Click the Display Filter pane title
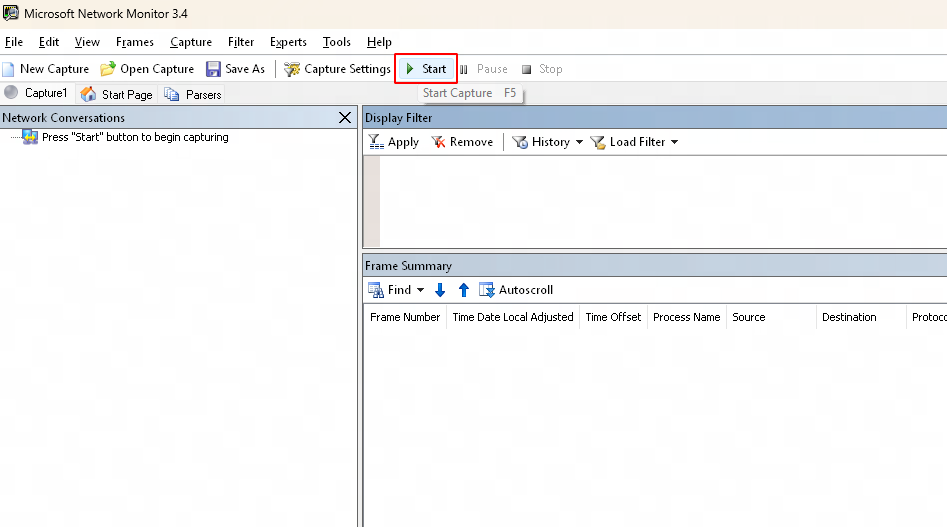 coord(399,118)
